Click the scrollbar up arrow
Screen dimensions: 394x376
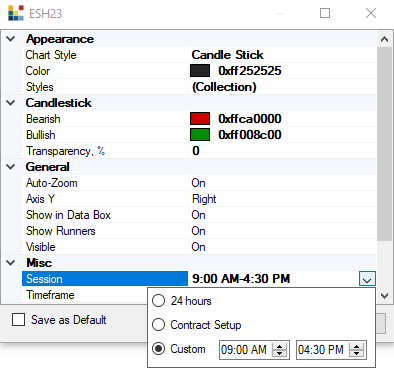pos(384,39)
